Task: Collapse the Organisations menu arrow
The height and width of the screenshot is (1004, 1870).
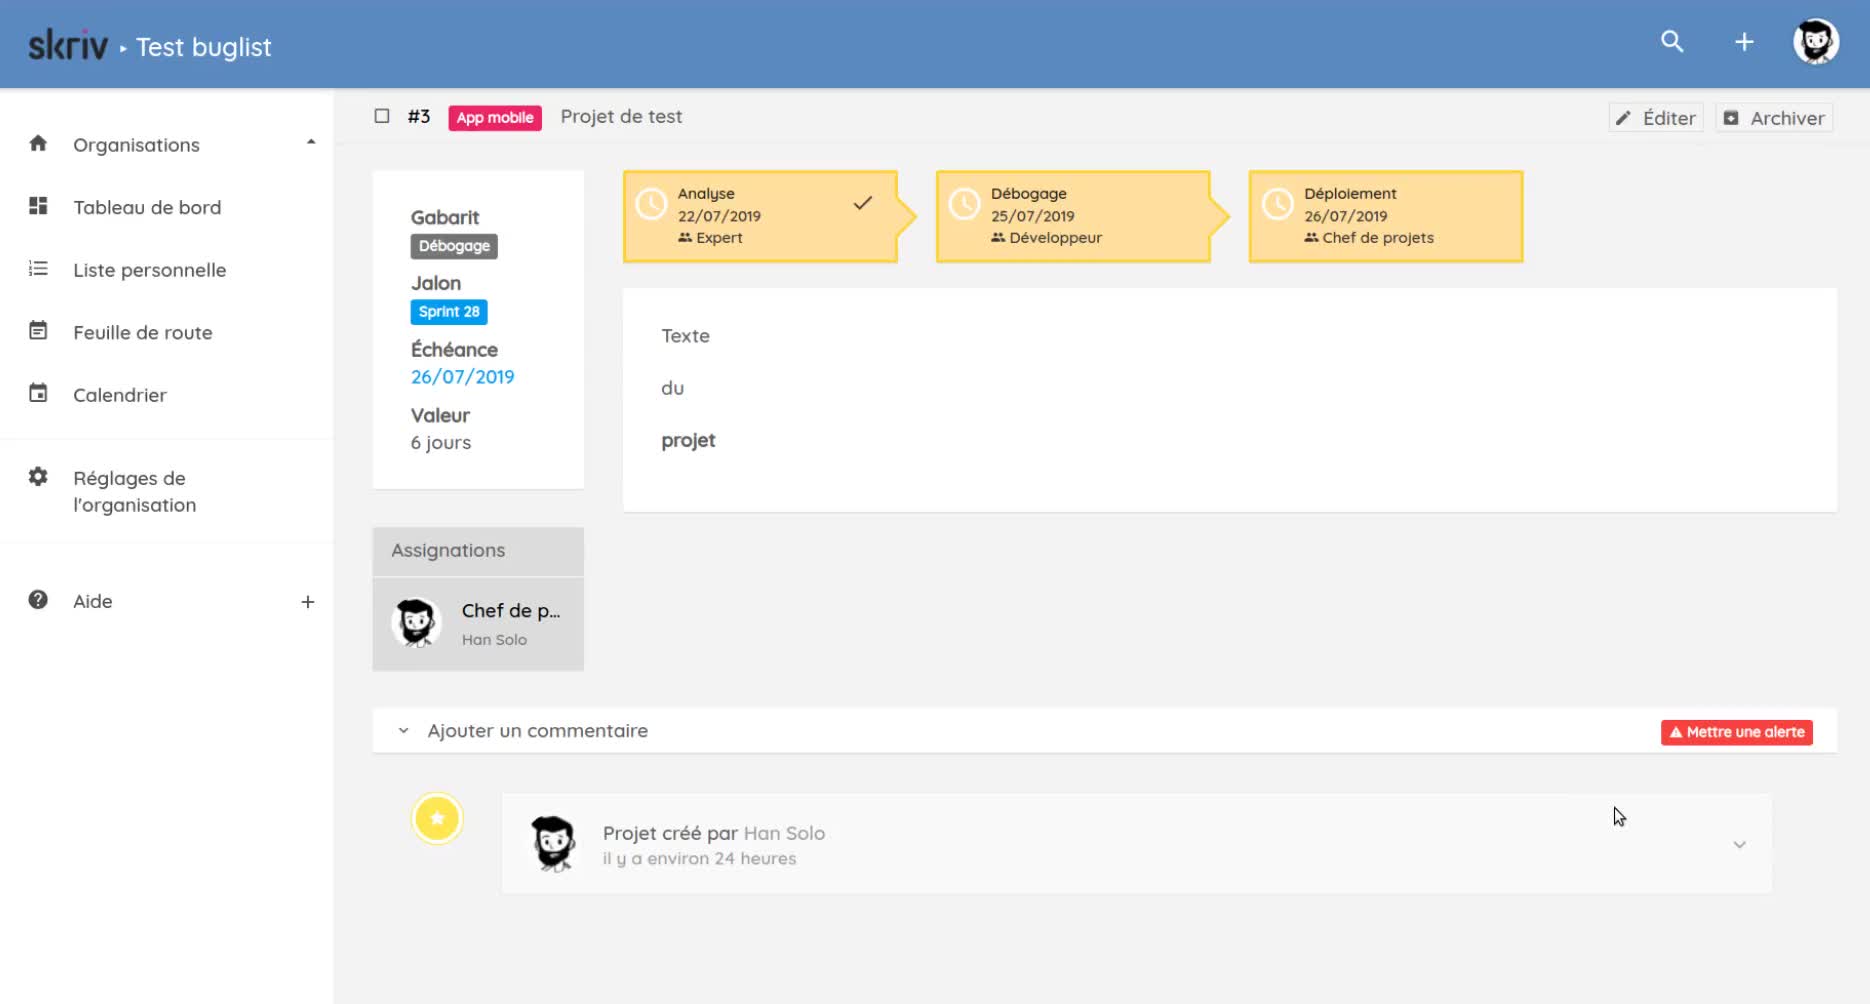Action: click(x=311, y=143)
